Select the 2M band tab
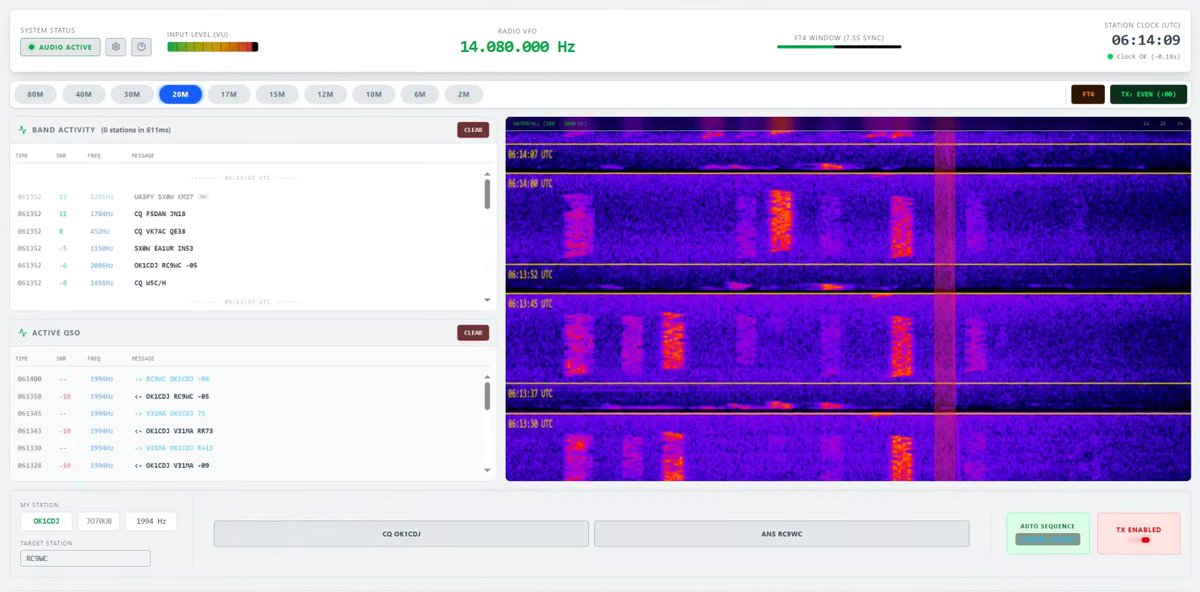Viewport: 1200px width, 592px height. pos(464,94)
